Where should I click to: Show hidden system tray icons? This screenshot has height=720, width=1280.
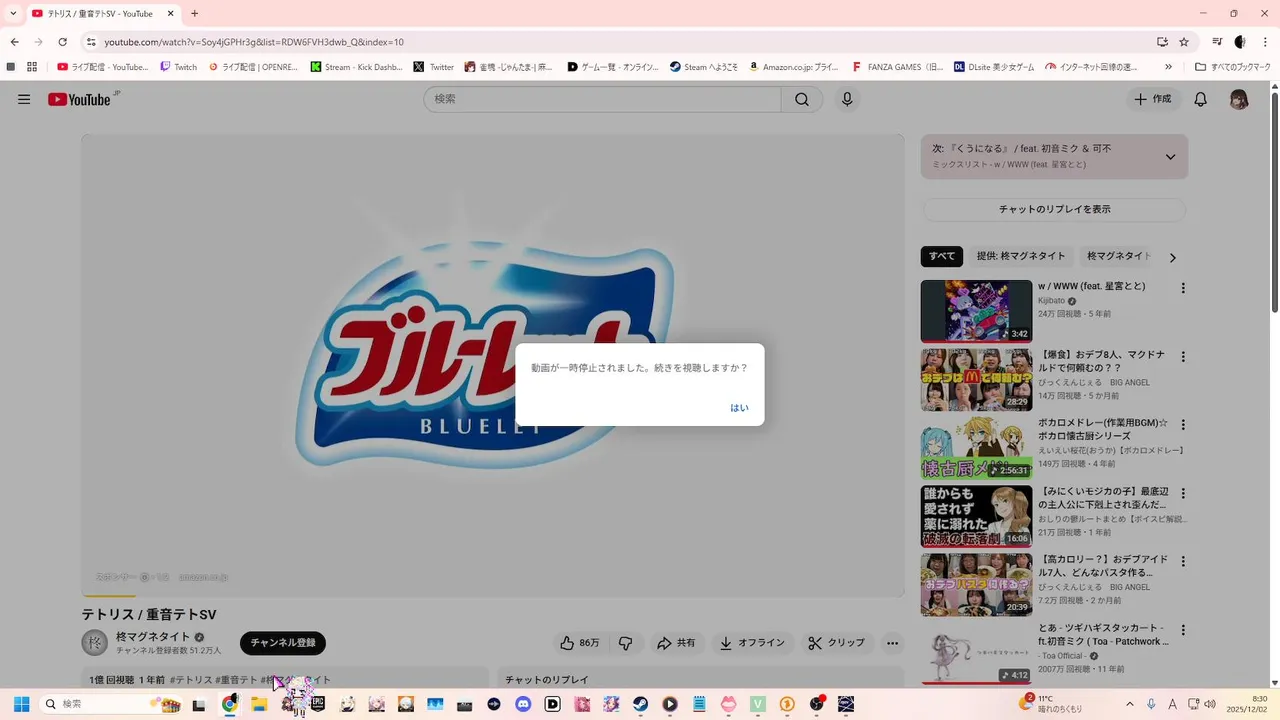point(1130,704)
